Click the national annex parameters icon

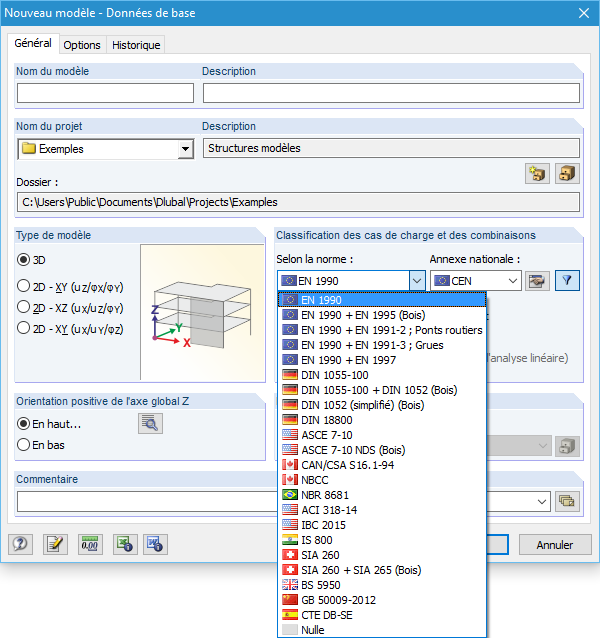click(x=537, y=281)
